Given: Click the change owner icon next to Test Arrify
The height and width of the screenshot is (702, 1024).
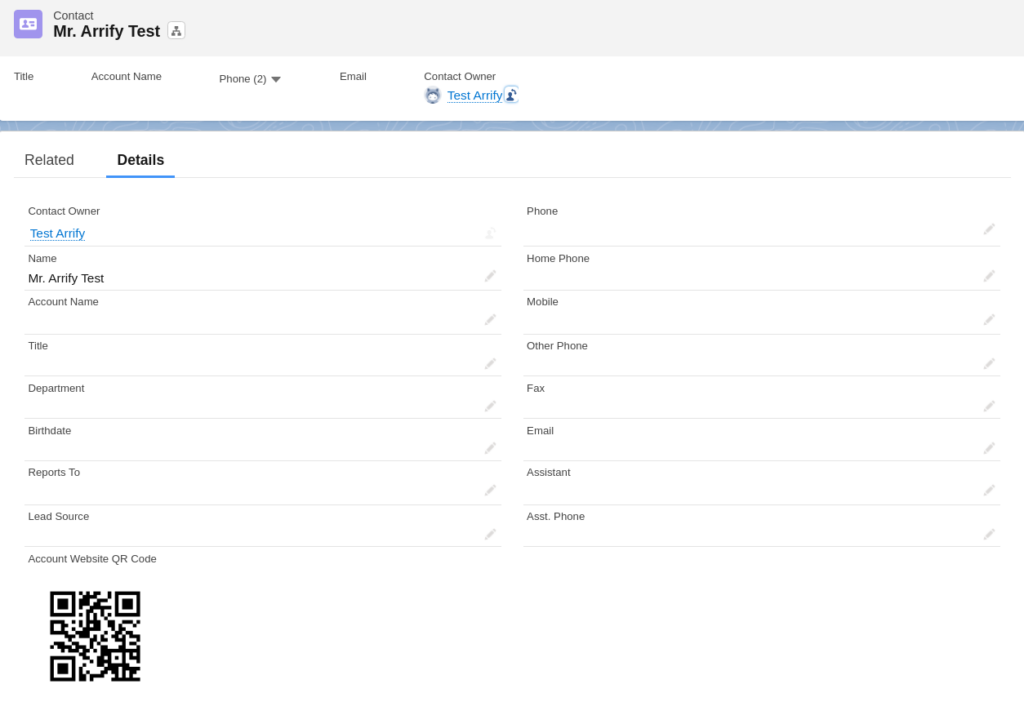Looking at the screenshot, I should click(x=511, y=95).
